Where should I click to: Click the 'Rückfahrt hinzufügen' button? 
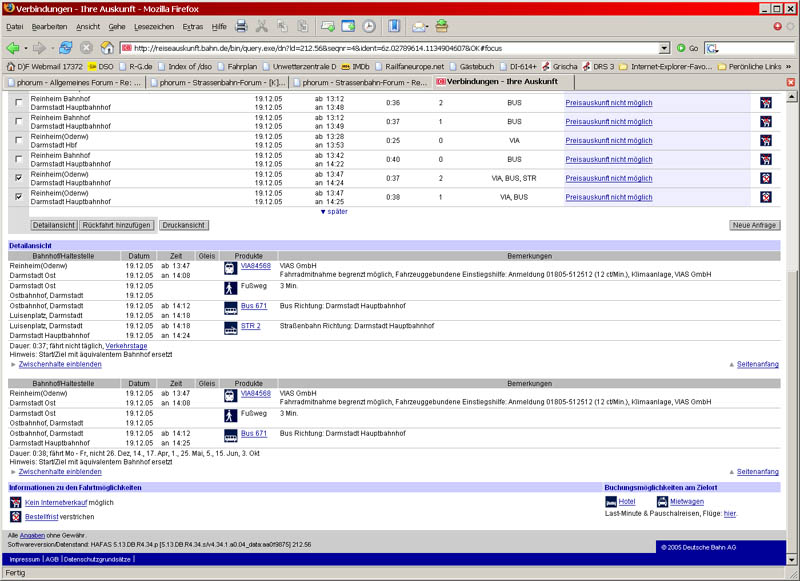click(x=118, y=225)
